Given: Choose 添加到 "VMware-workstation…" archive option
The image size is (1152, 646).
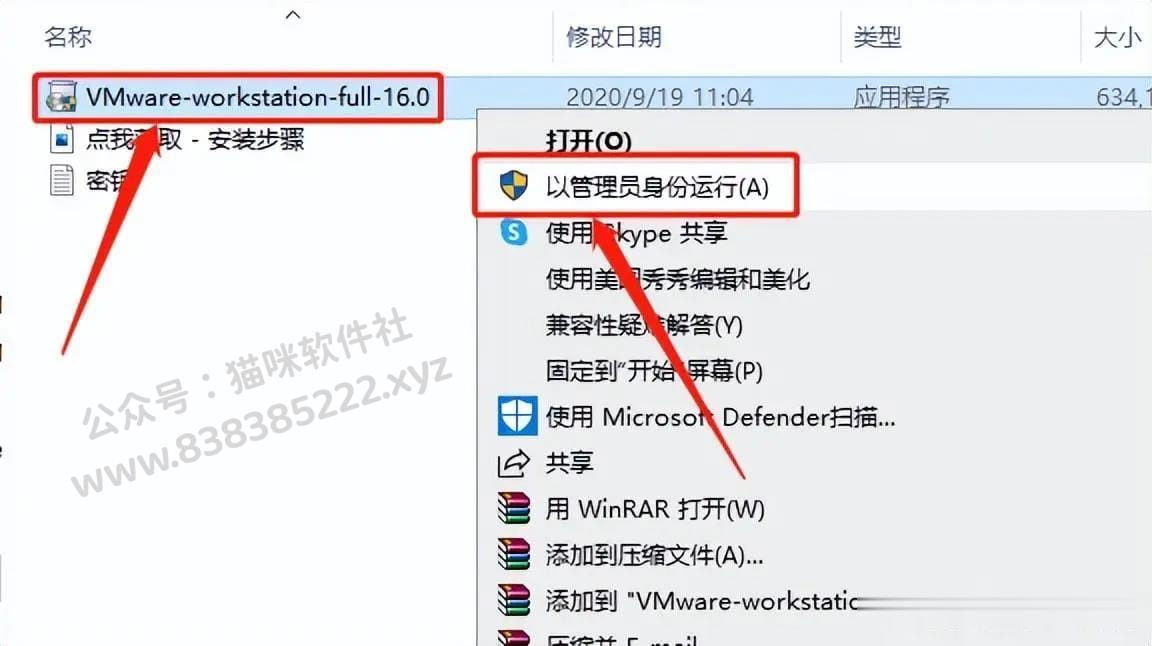Looking at the screenshot, I should 702,601.
